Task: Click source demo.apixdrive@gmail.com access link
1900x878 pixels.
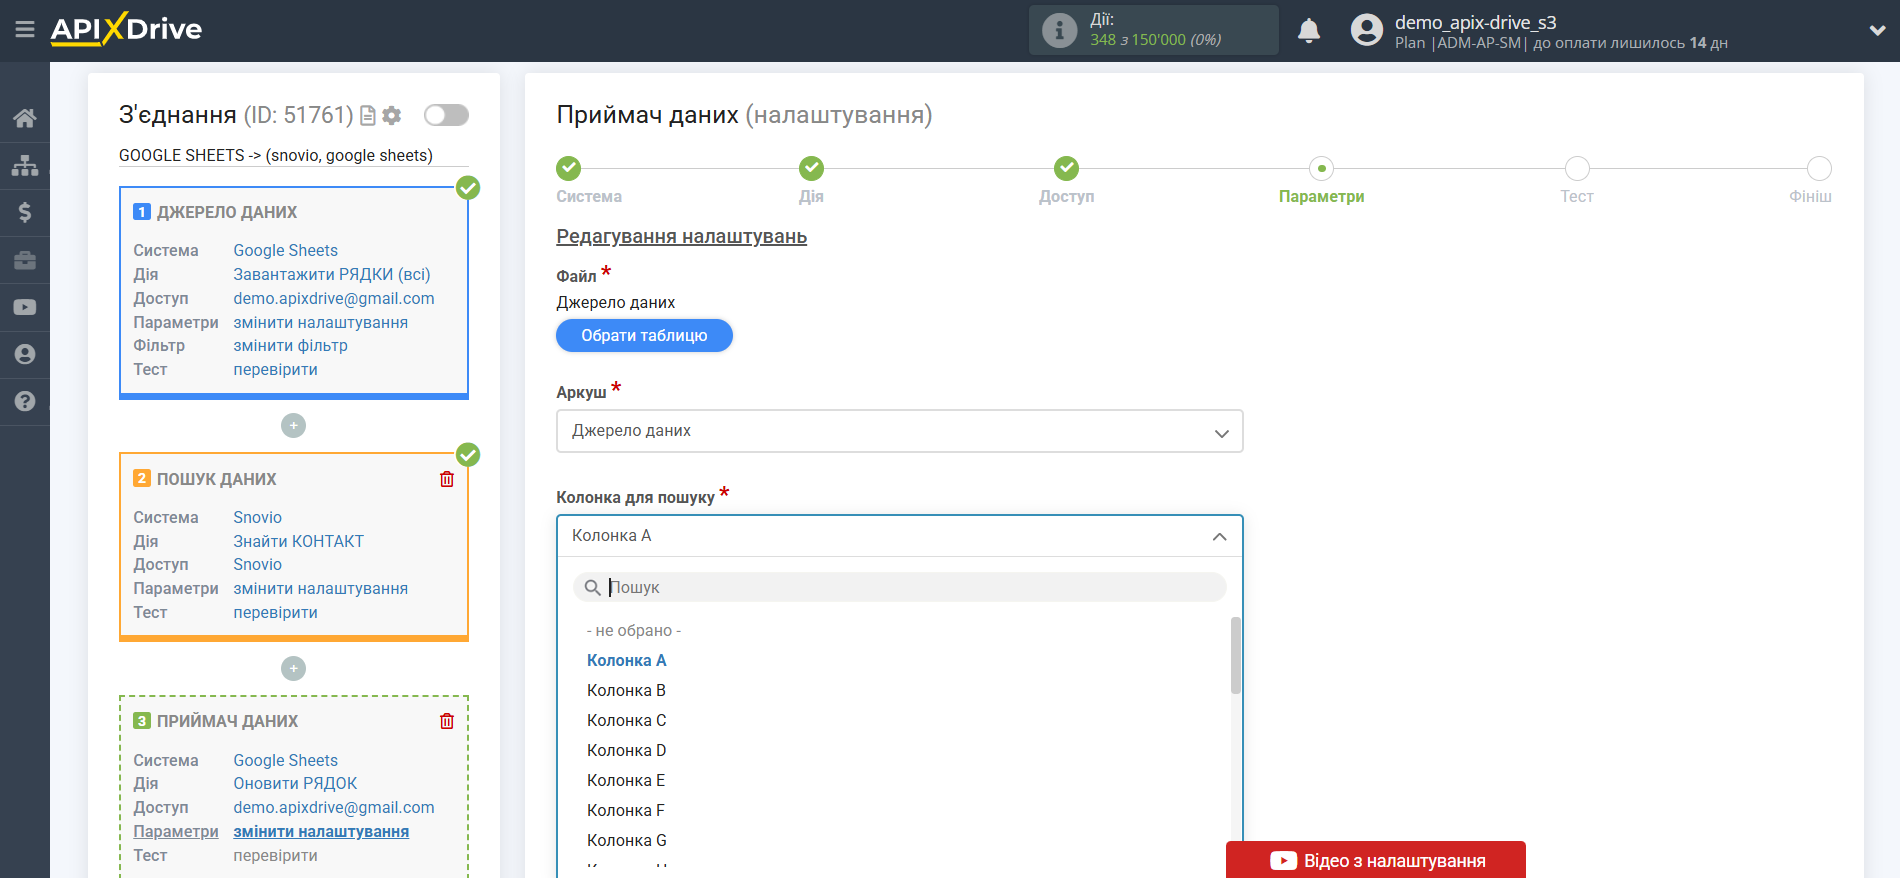Action: pos(334,299)
